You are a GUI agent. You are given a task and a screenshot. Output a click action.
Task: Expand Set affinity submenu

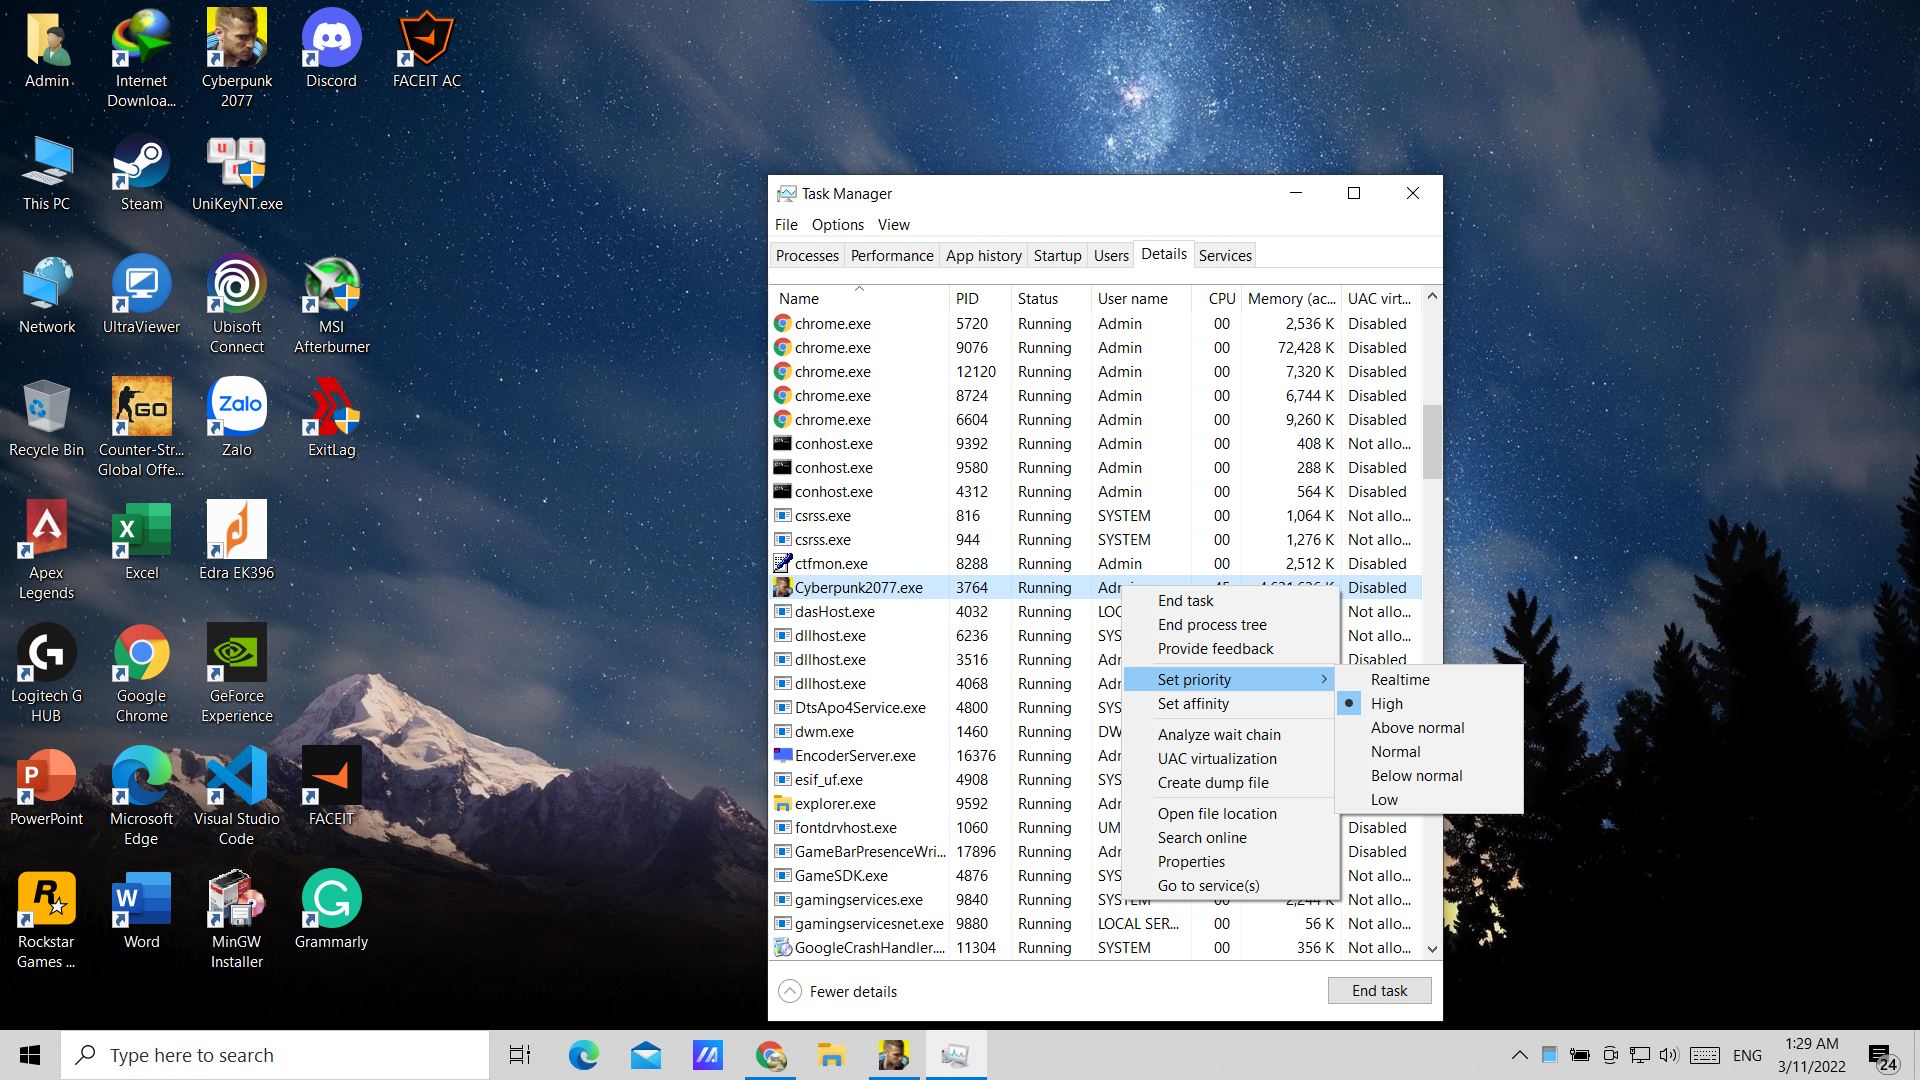(1191, 703)
